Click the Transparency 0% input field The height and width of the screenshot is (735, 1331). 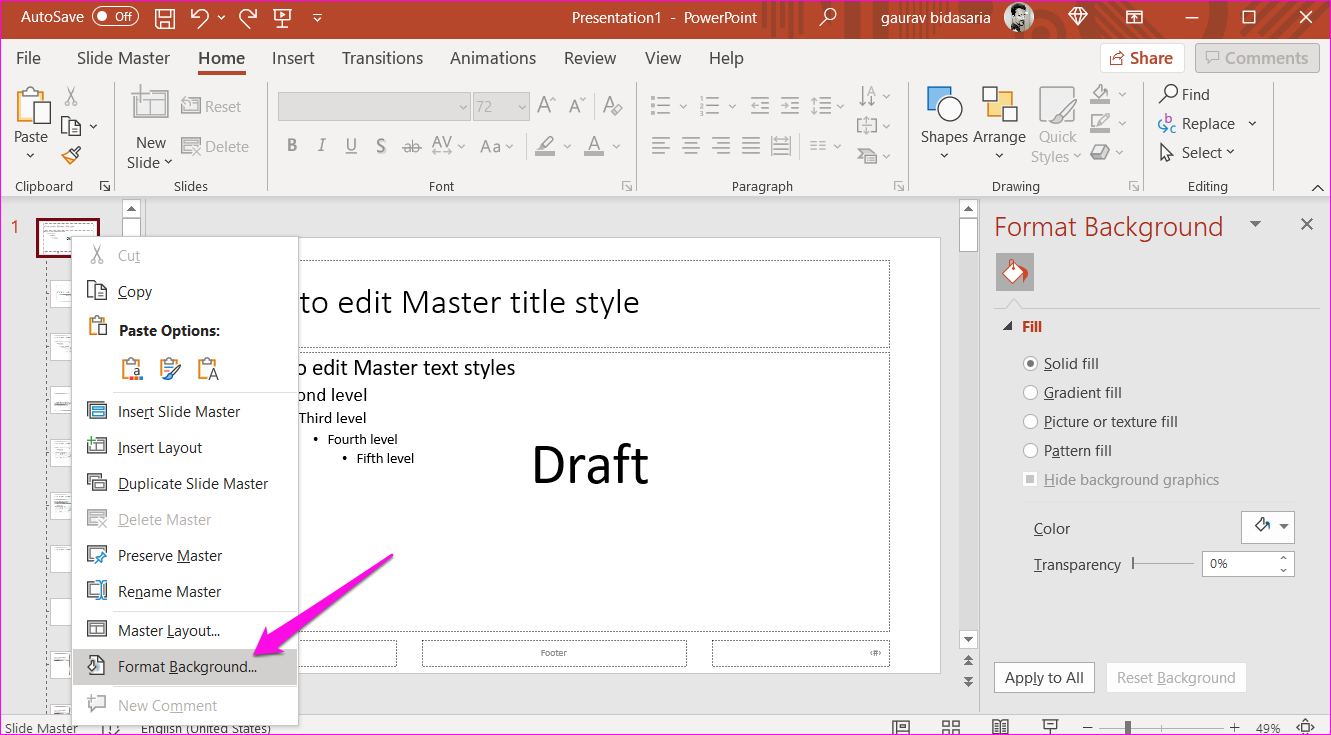tap(1237, 564)
